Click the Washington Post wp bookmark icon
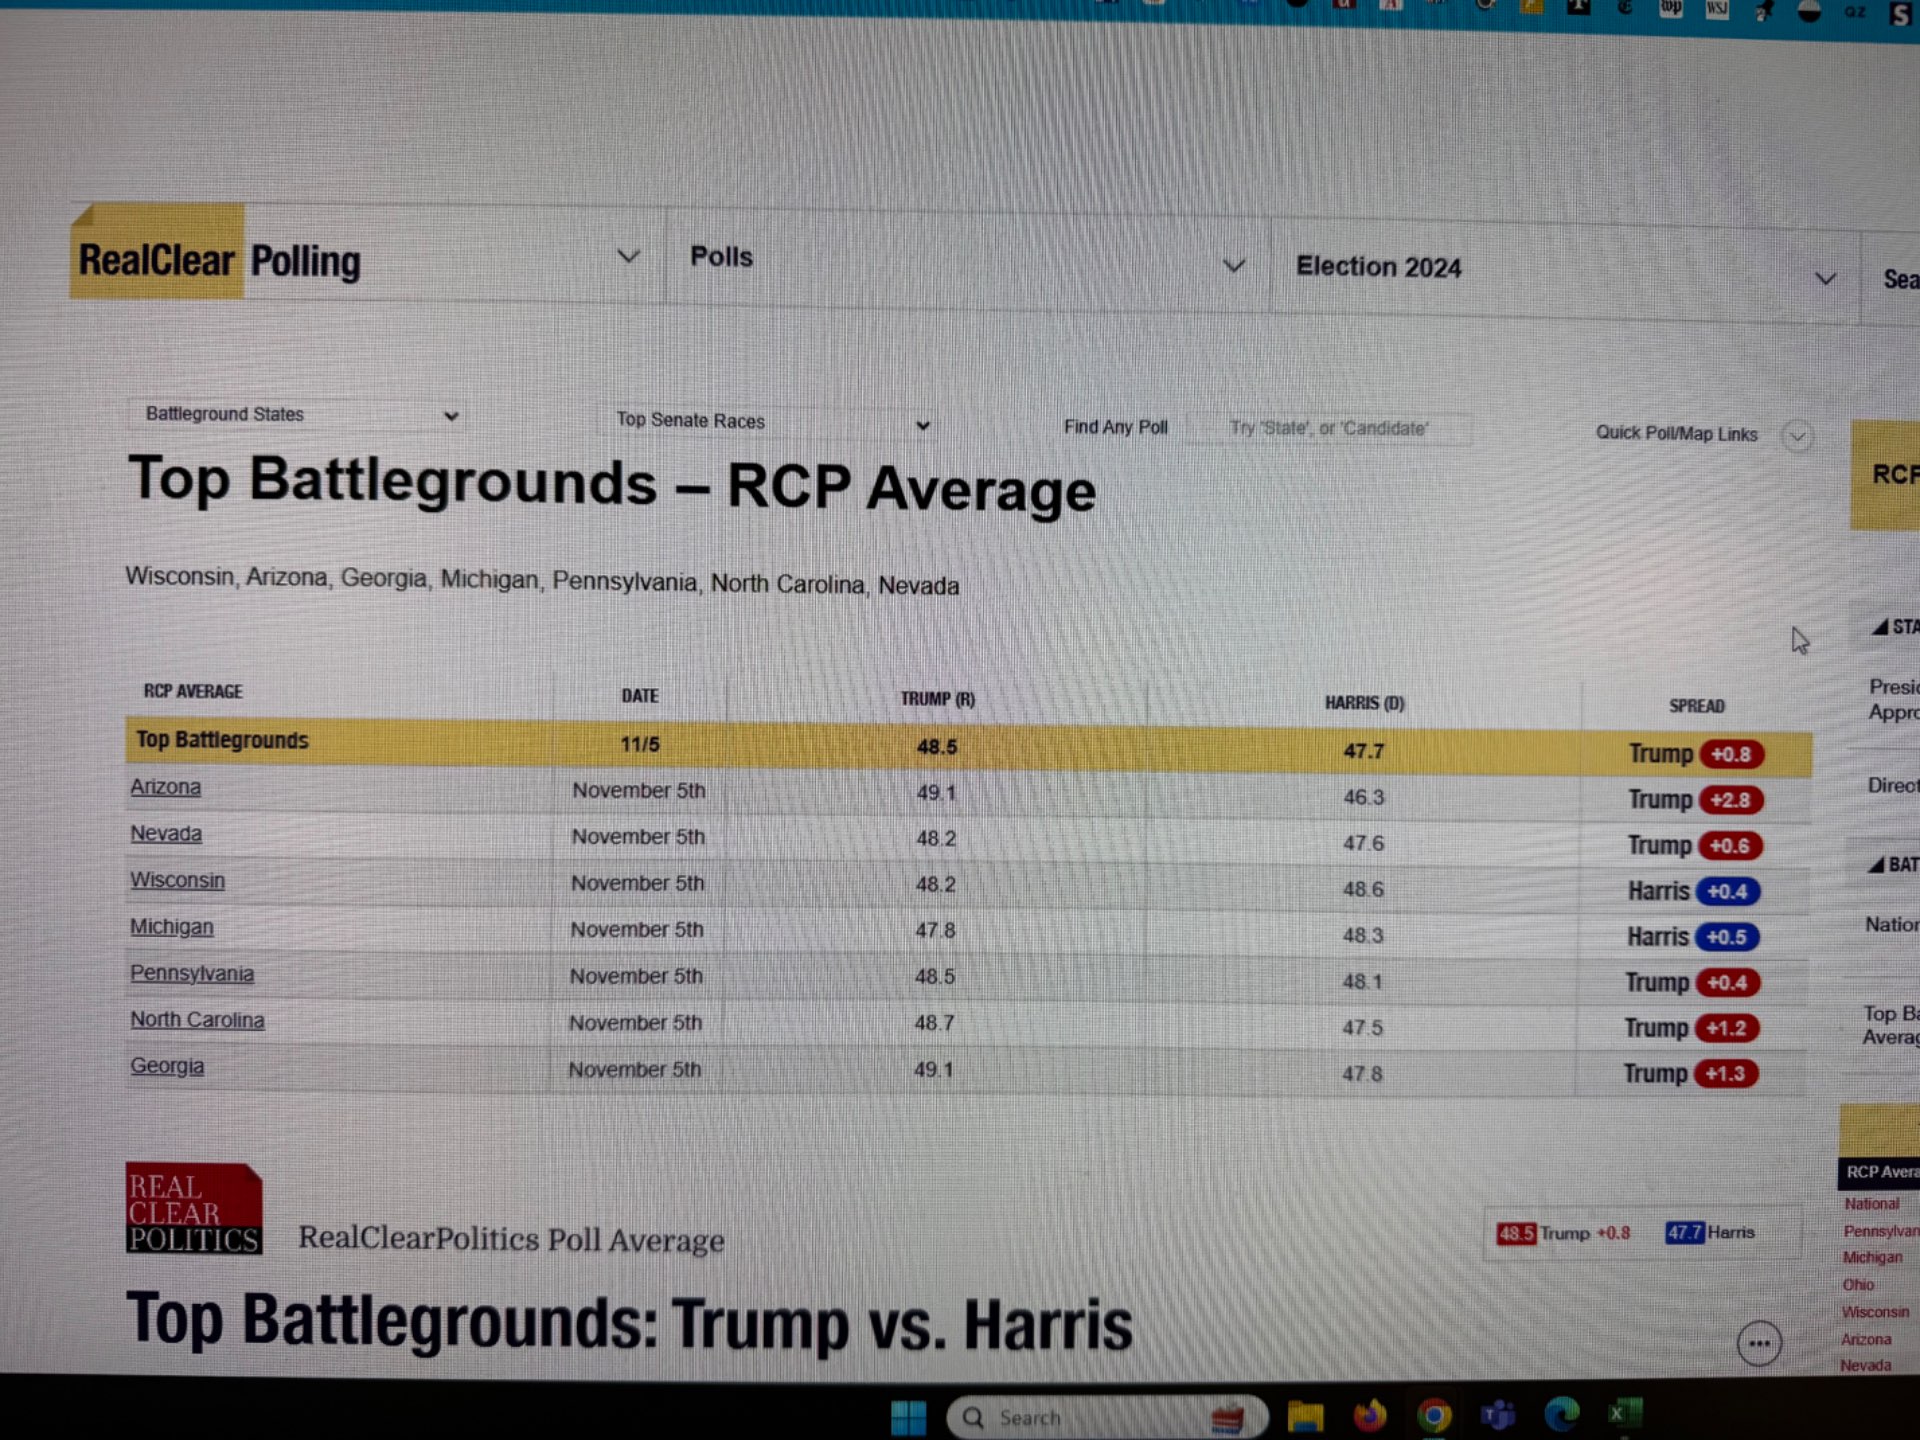 1671,8
